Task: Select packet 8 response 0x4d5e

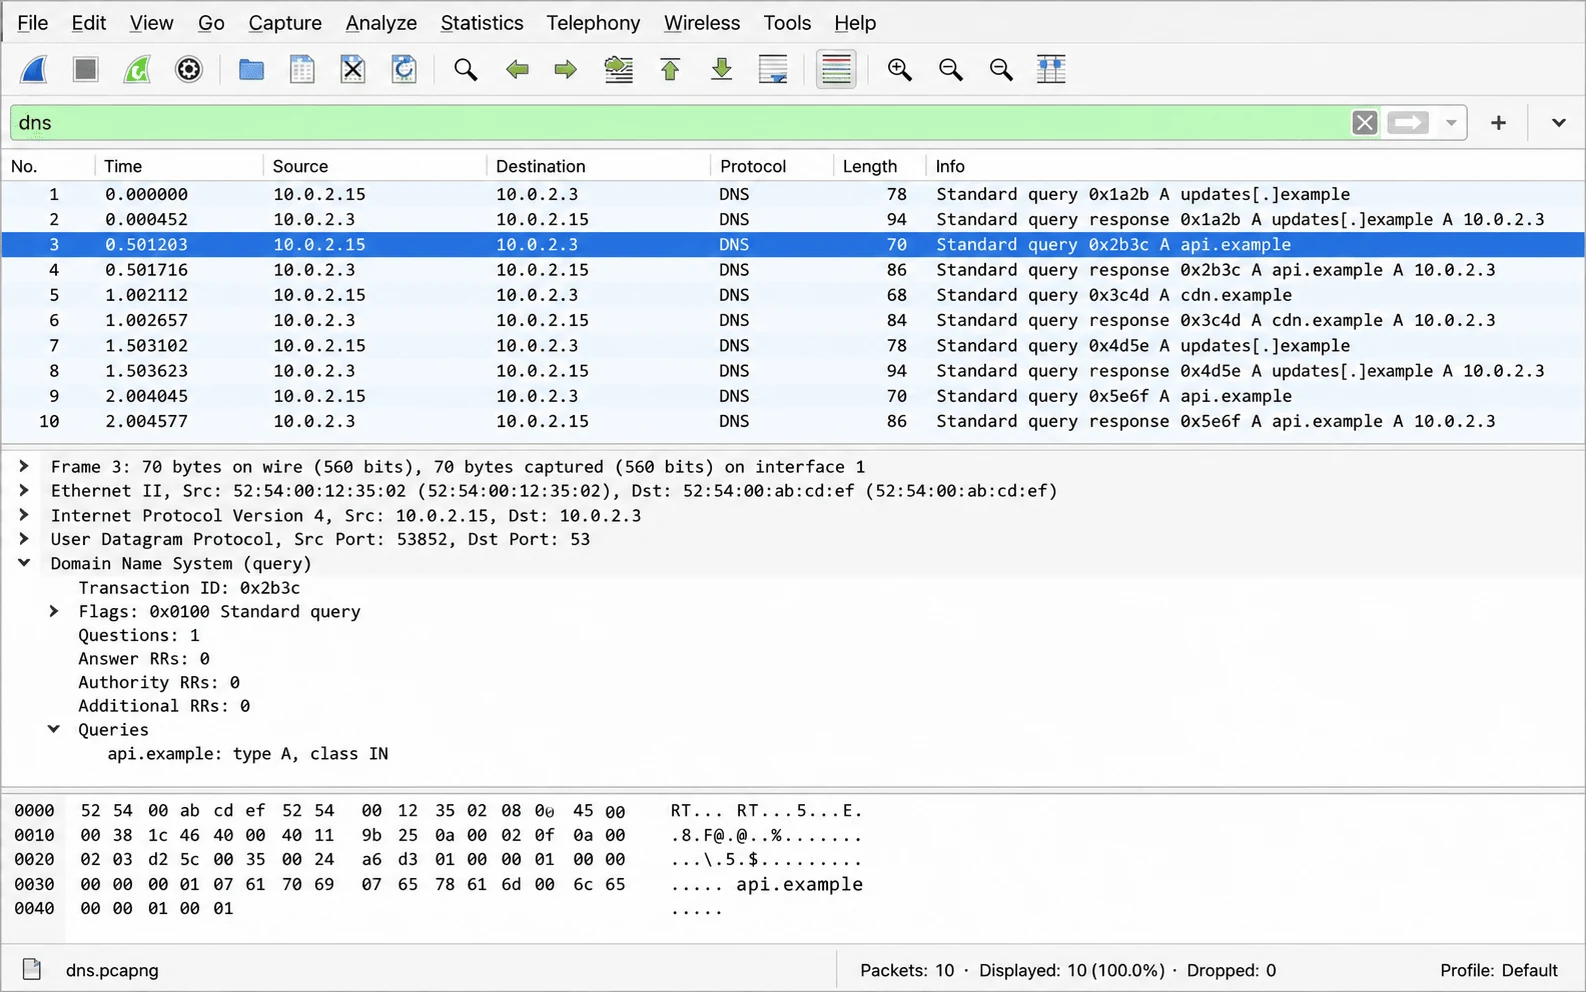Action: (793, 371)
